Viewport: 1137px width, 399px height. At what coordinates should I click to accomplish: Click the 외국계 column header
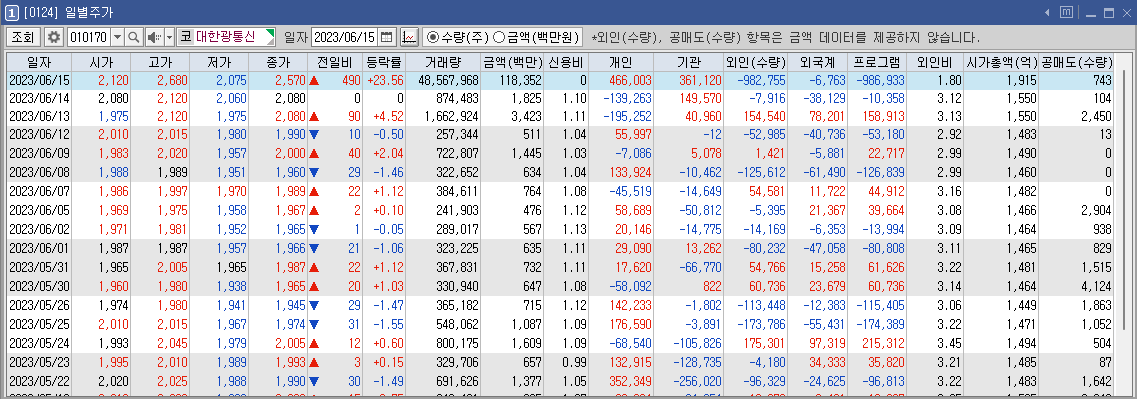(x=817, y=62)
